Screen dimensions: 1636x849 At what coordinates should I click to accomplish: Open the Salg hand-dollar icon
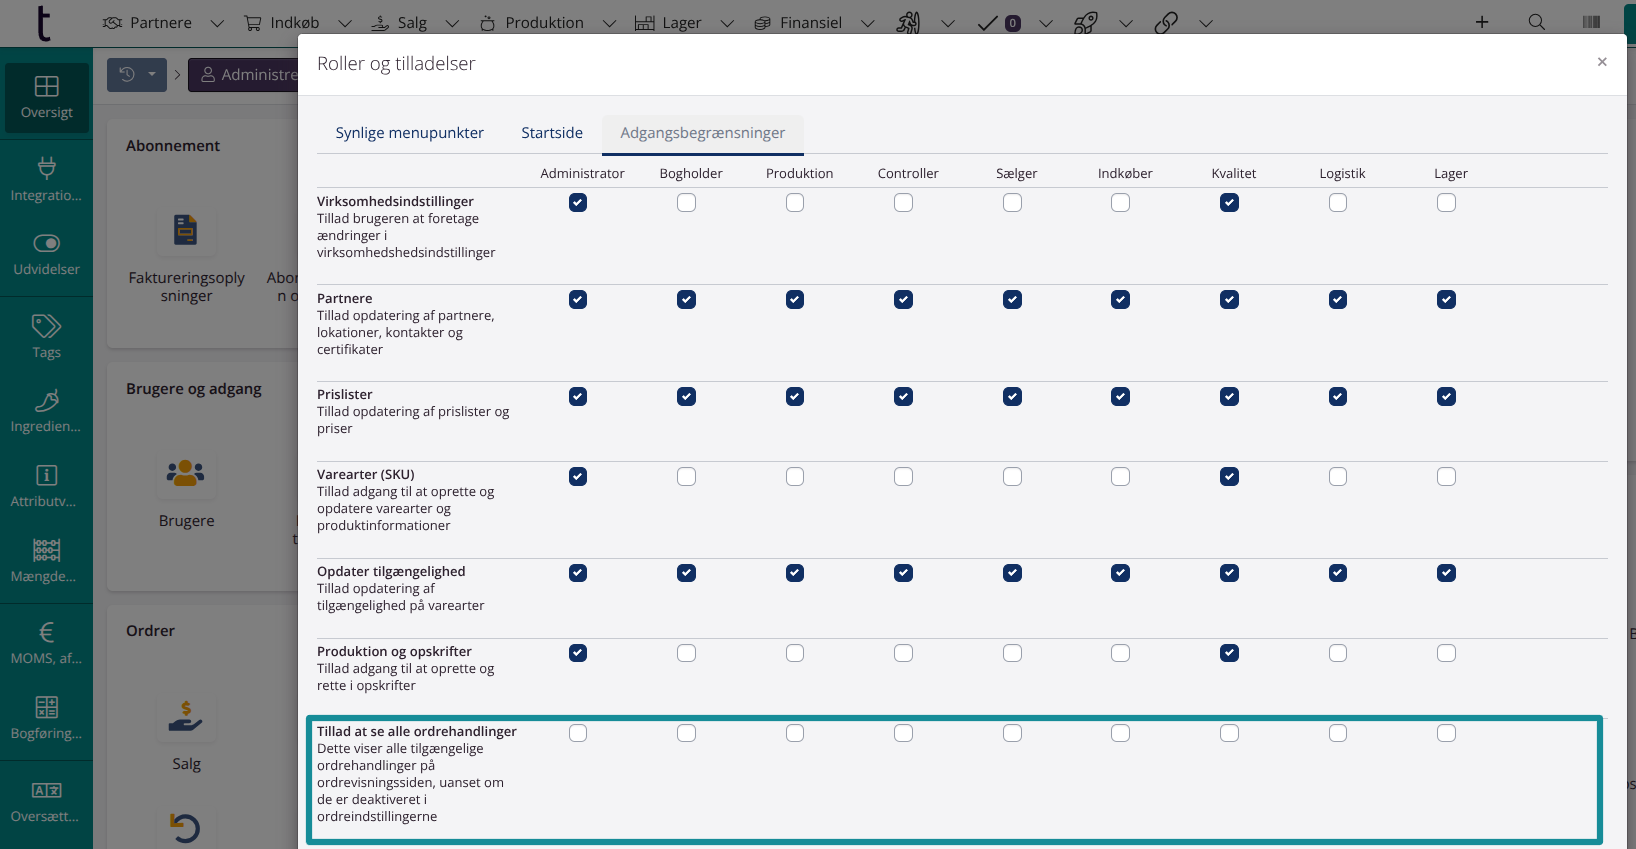click(x=186, y=716)
